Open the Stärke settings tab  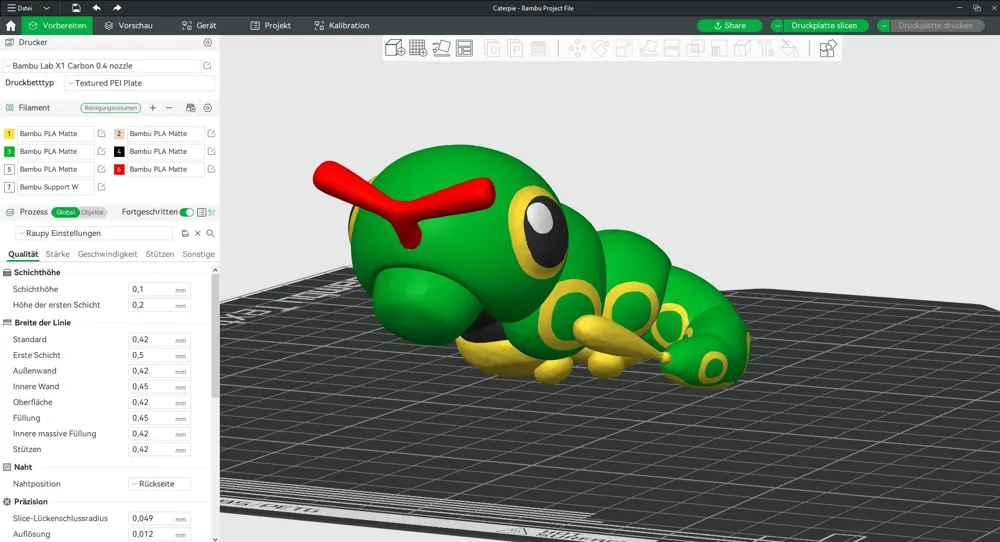pyautogui.click(x=57, y=254)
